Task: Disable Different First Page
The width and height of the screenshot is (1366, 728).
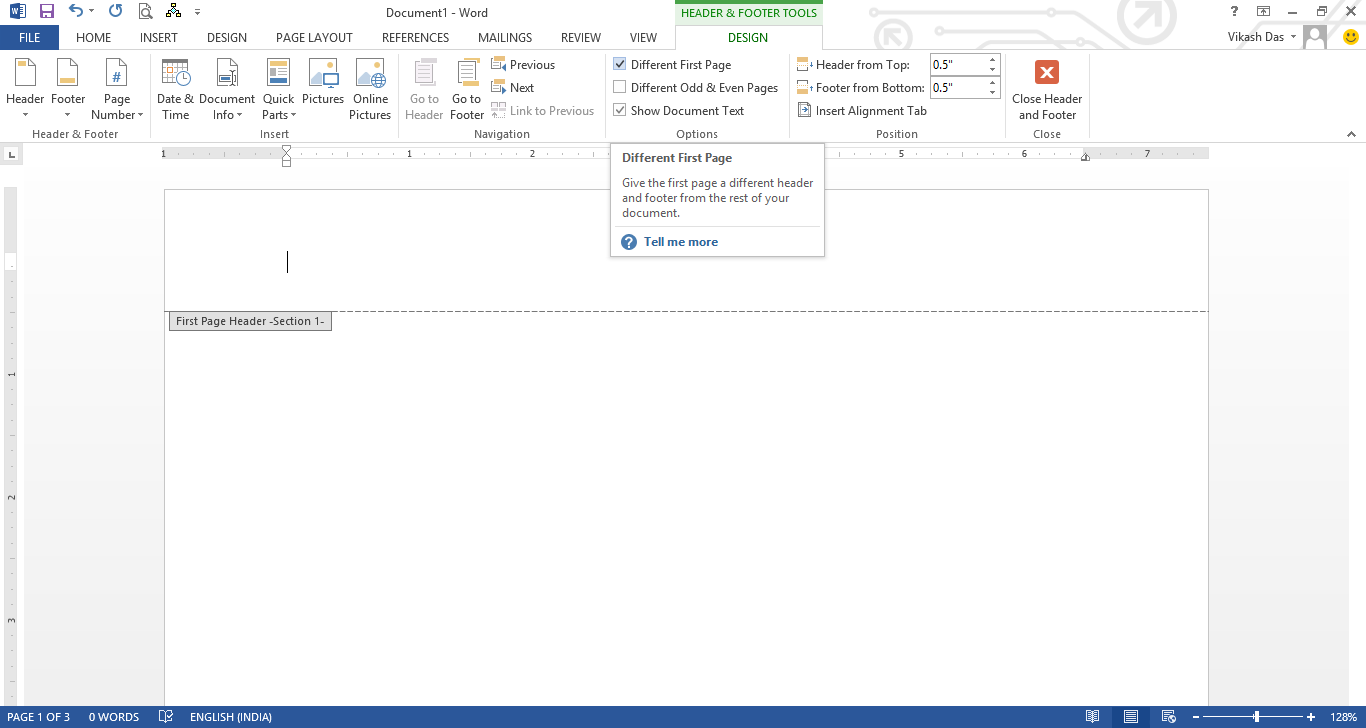Action: click(620, 64)
